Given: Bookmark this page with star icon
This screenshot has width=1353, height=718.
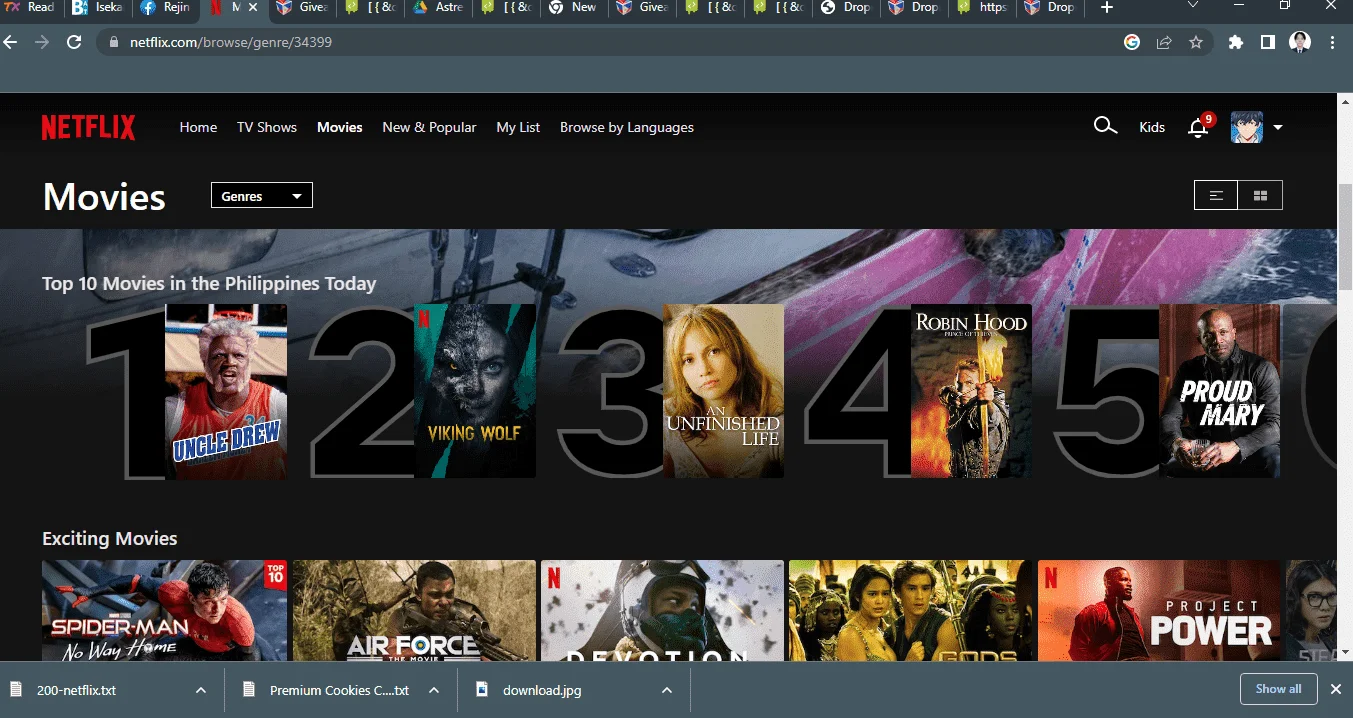Looking at the screenshot, I should click(1196, 43).
